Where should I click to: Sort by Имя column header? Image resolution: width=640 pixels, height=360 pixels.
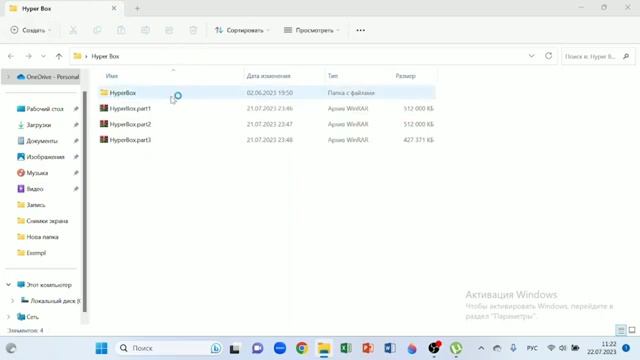coord(112,76)
